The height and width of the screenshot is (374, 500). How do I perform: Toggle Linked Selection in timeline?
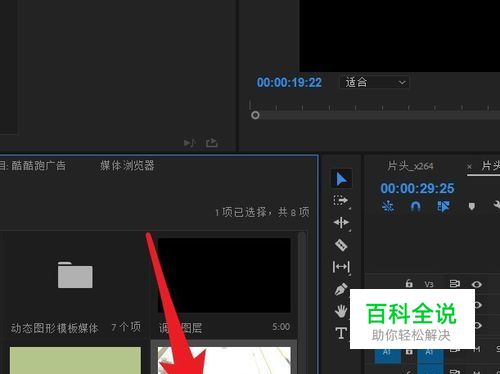[x=443, y=206]
